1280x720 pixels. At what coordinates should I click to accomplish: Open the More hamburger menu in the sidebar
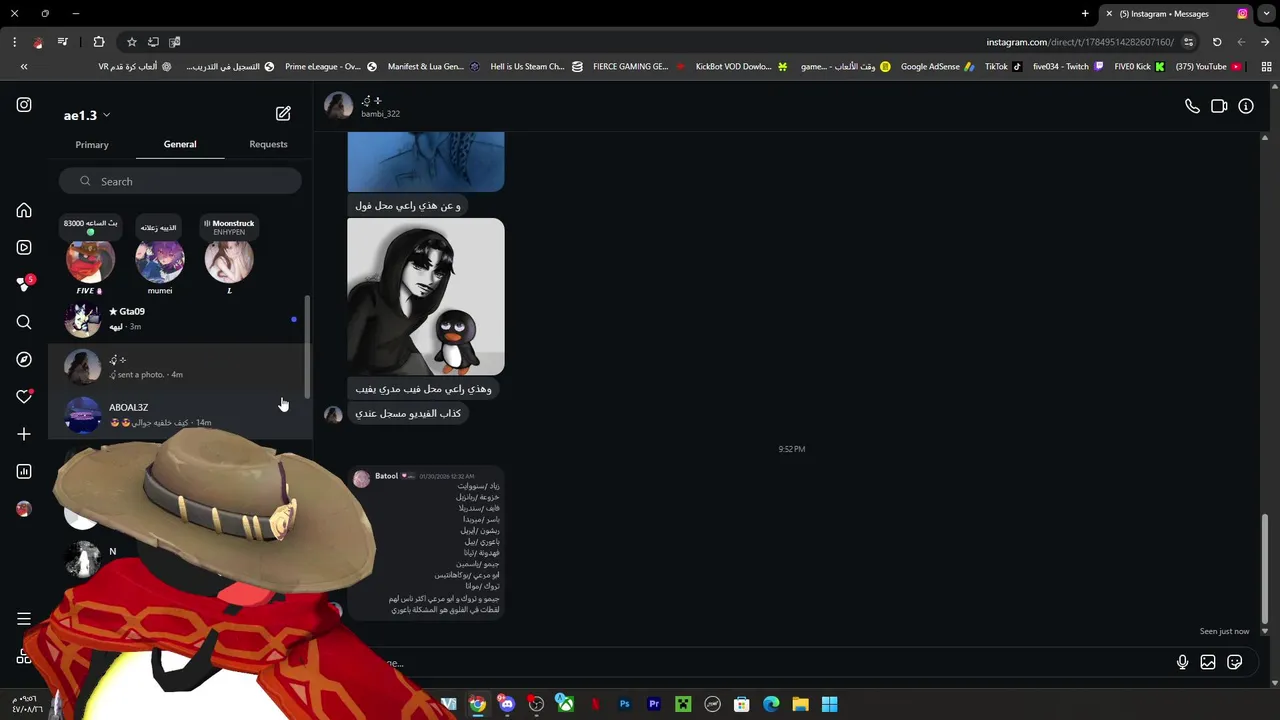pyautogui.click(x=24, y=619)
